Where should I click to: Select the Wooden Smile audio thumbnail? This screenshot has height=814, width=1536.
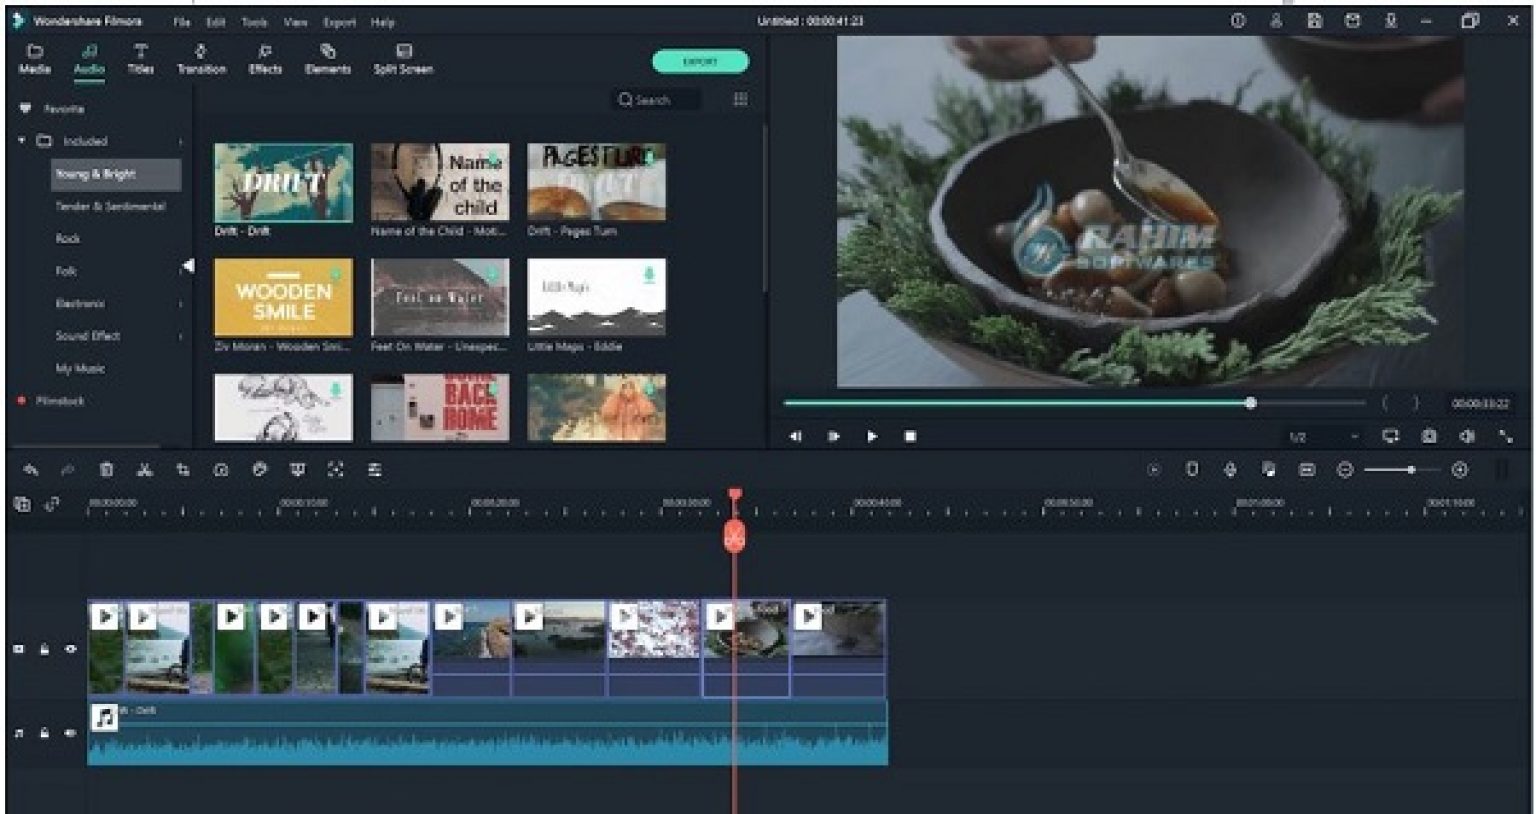283,298
